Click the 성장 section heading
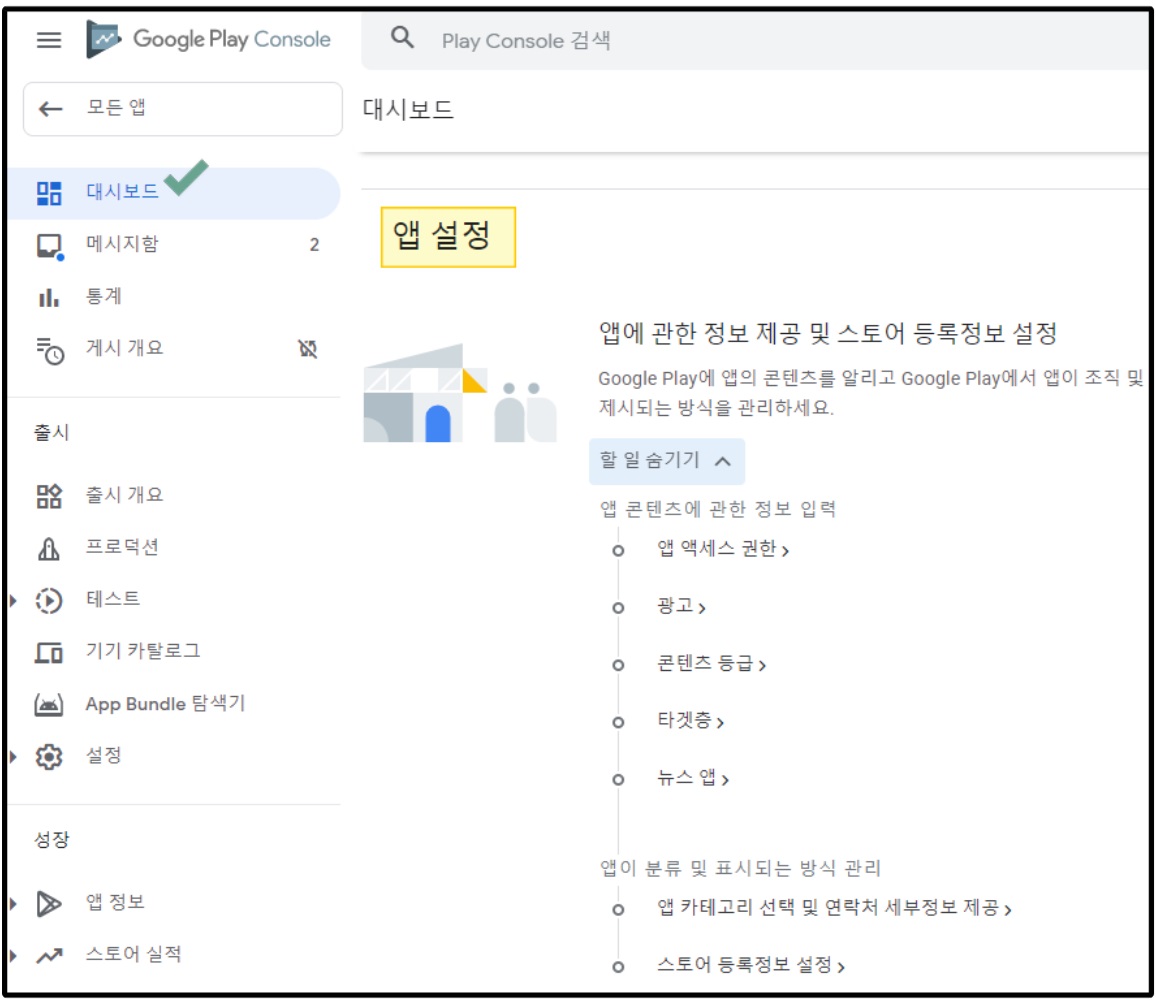This screenshot has height=1000, width=1156. point(52,840)
